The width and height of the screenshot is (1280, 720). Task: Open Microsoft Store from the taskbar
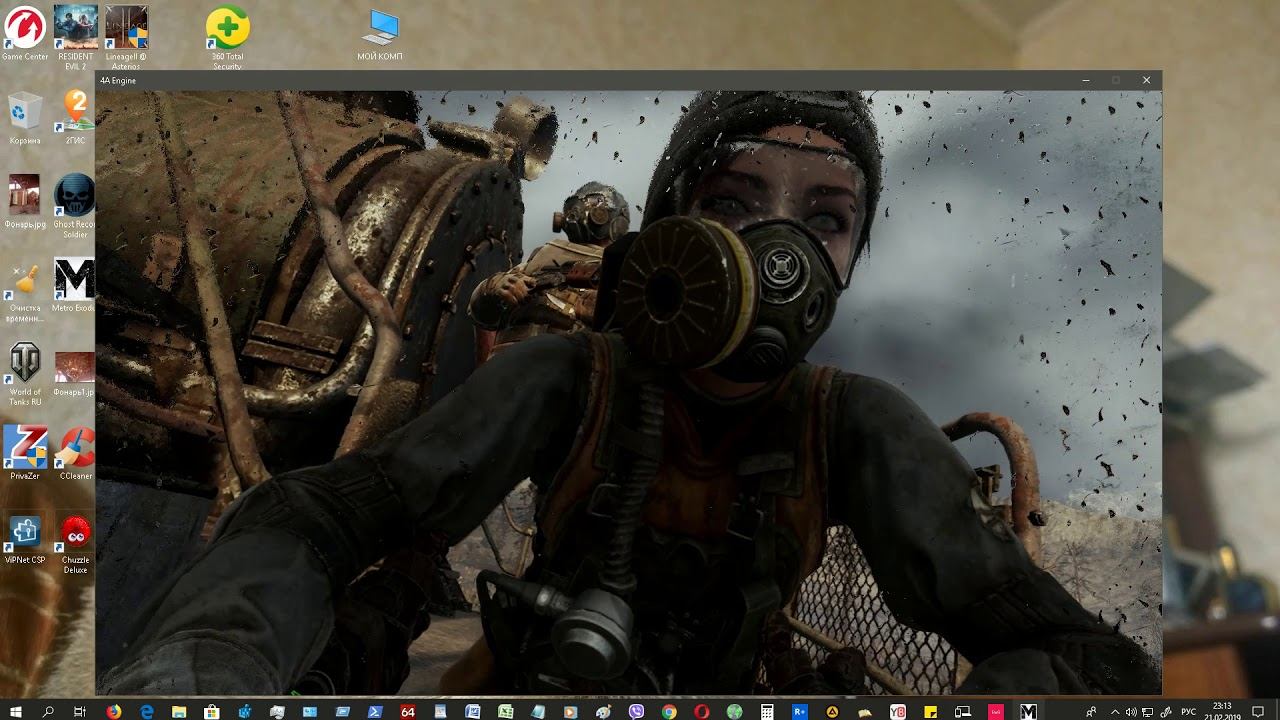(x=212, y=711)
